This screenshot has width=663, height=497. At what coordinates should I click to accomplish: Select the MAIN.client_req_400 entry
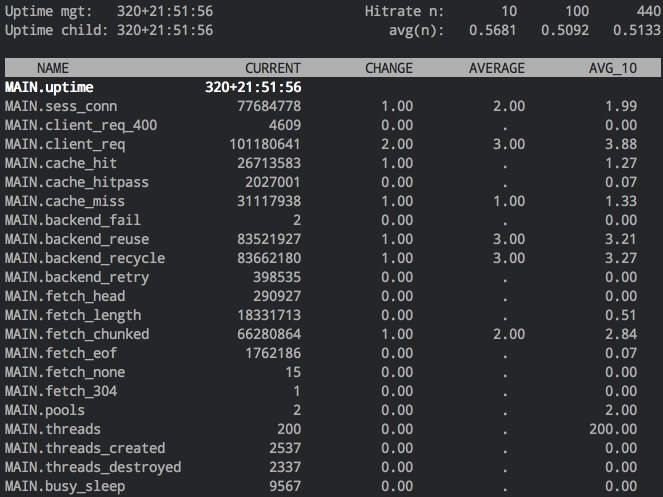coord(80,125)
